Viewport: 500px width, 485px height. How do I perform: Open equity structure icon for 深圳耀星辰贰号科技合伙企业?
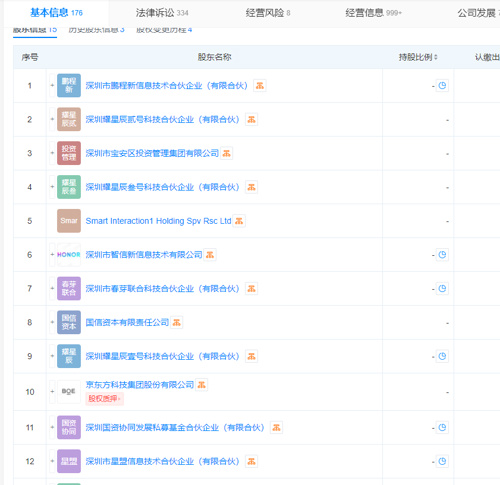coord(251,119)
